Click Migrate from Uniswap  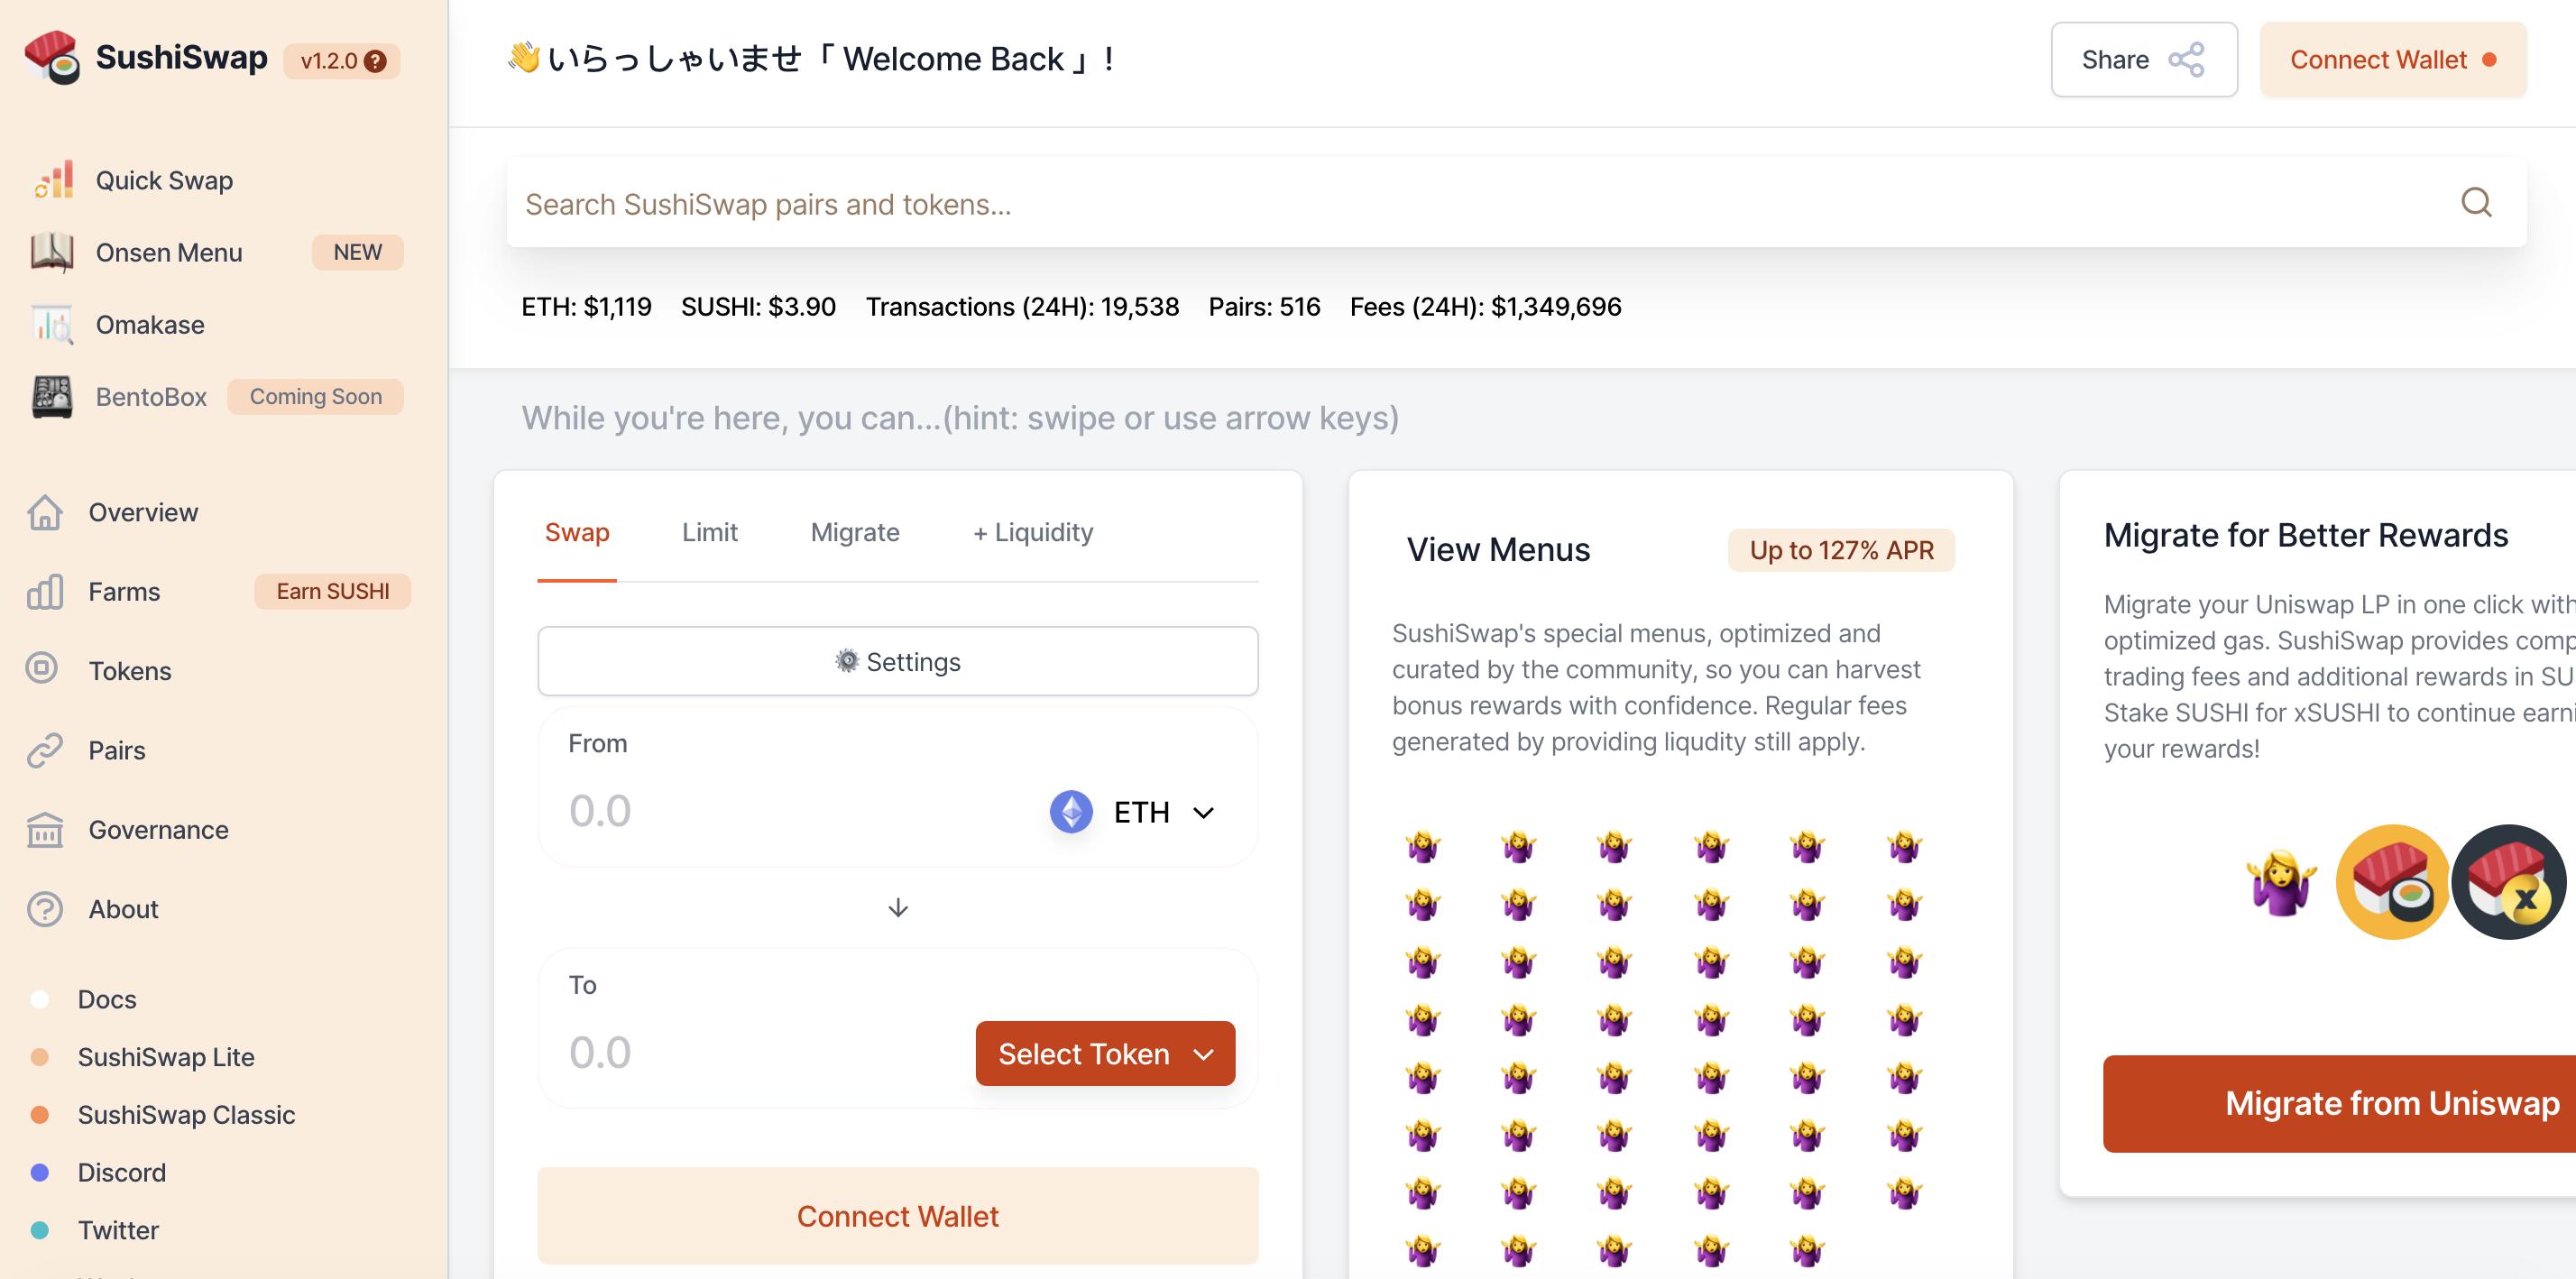(x=2340, y=1103)
